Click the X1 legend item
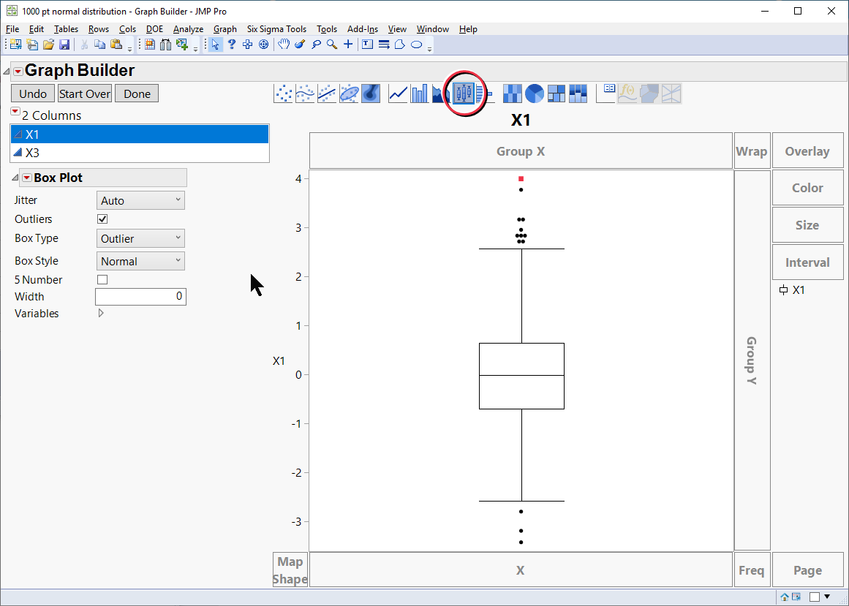 792,290
